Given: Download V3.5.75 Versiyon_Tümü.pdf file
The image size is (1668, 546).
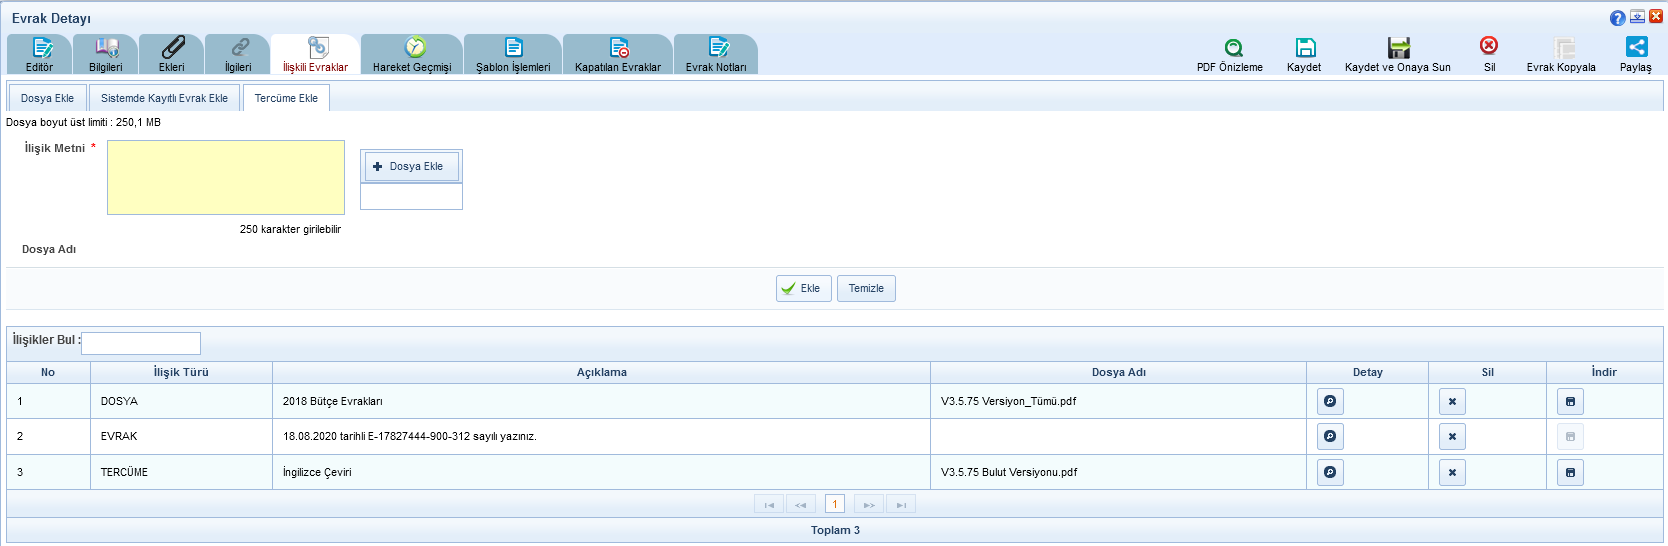Looking at the screenshot, I should 1570,401.
